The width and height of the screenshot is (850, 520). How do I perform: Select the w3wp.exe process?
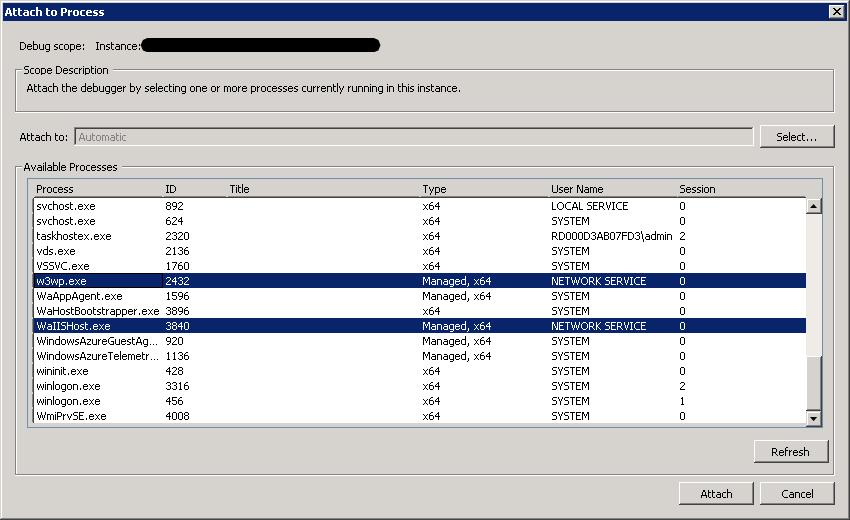[x=420, y=281]
